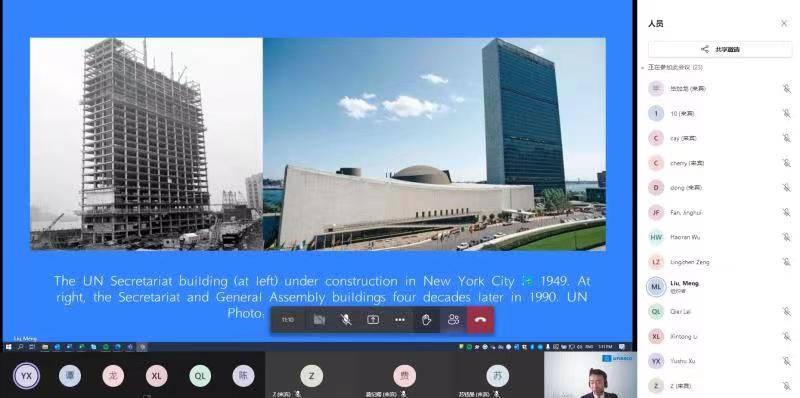Image resolution: width=800 pixels, height=398 pixels.
Task: Collapse the currently in meeting list
Action: 643,67
